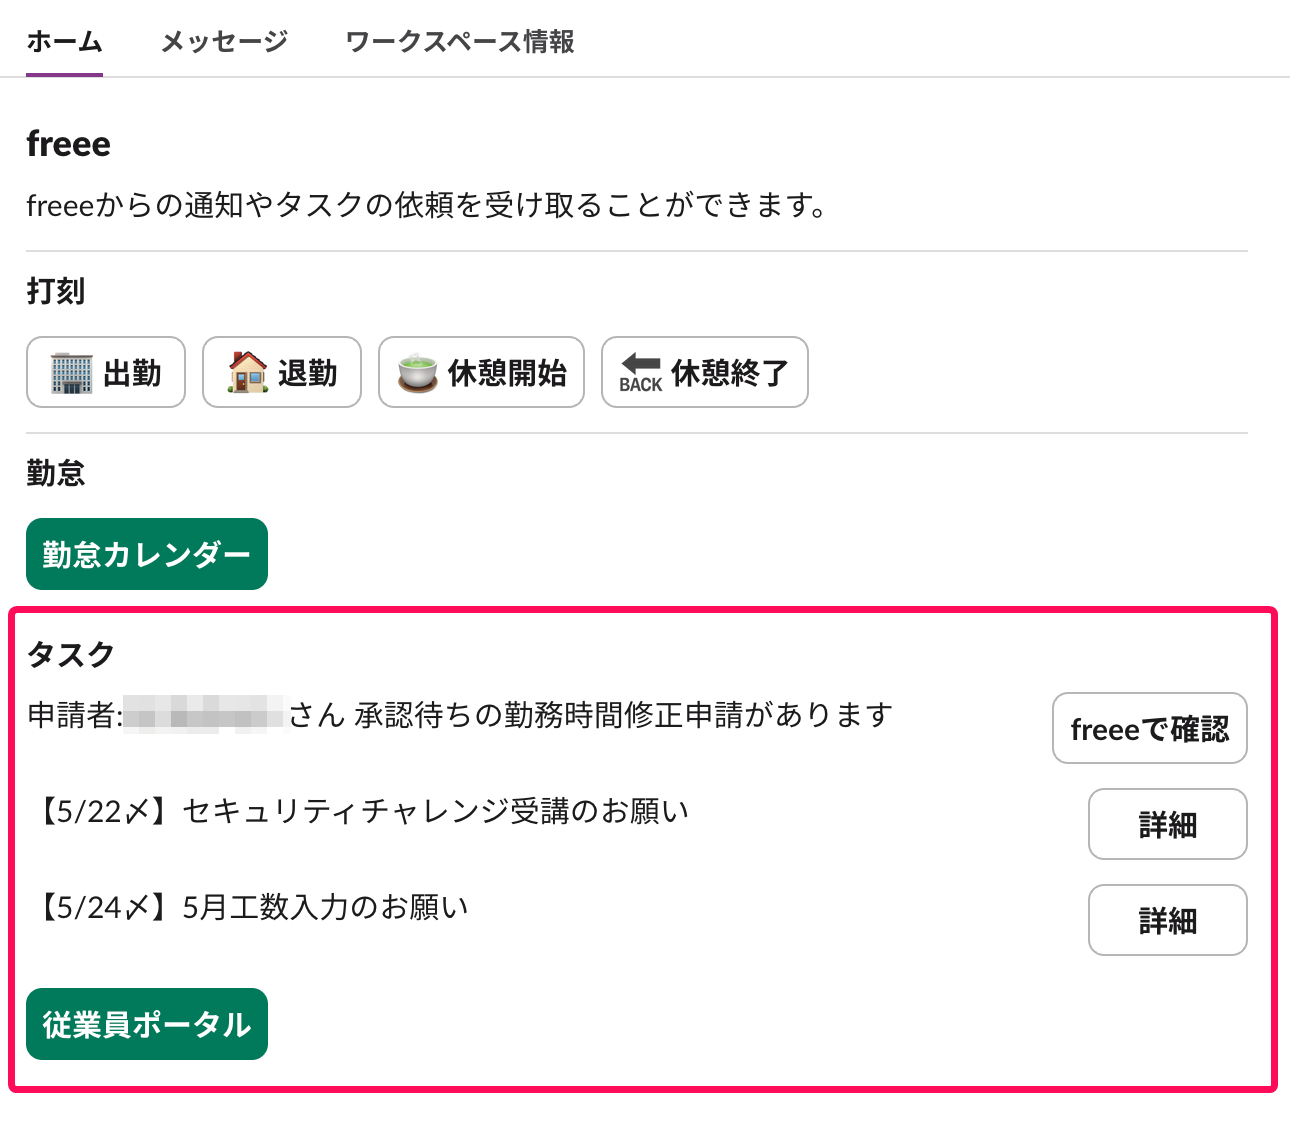
Task: Click the office building icon for 出勤
Action: tap(71, 373)
